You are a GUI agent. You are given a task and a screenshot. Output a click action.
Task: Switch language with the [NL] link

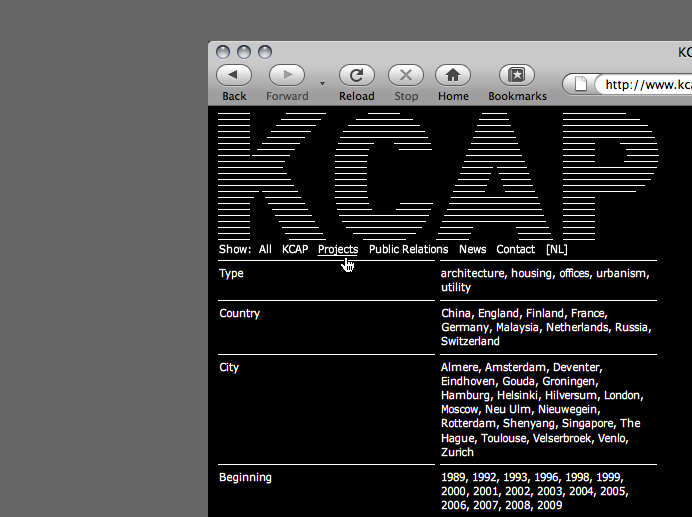556,249
